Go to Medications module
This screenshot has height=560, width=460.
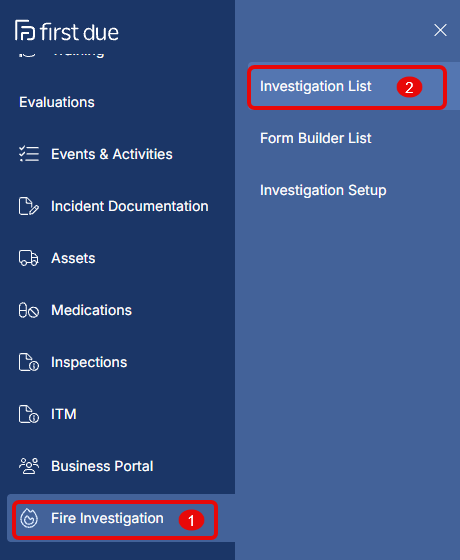click(91, 310)
